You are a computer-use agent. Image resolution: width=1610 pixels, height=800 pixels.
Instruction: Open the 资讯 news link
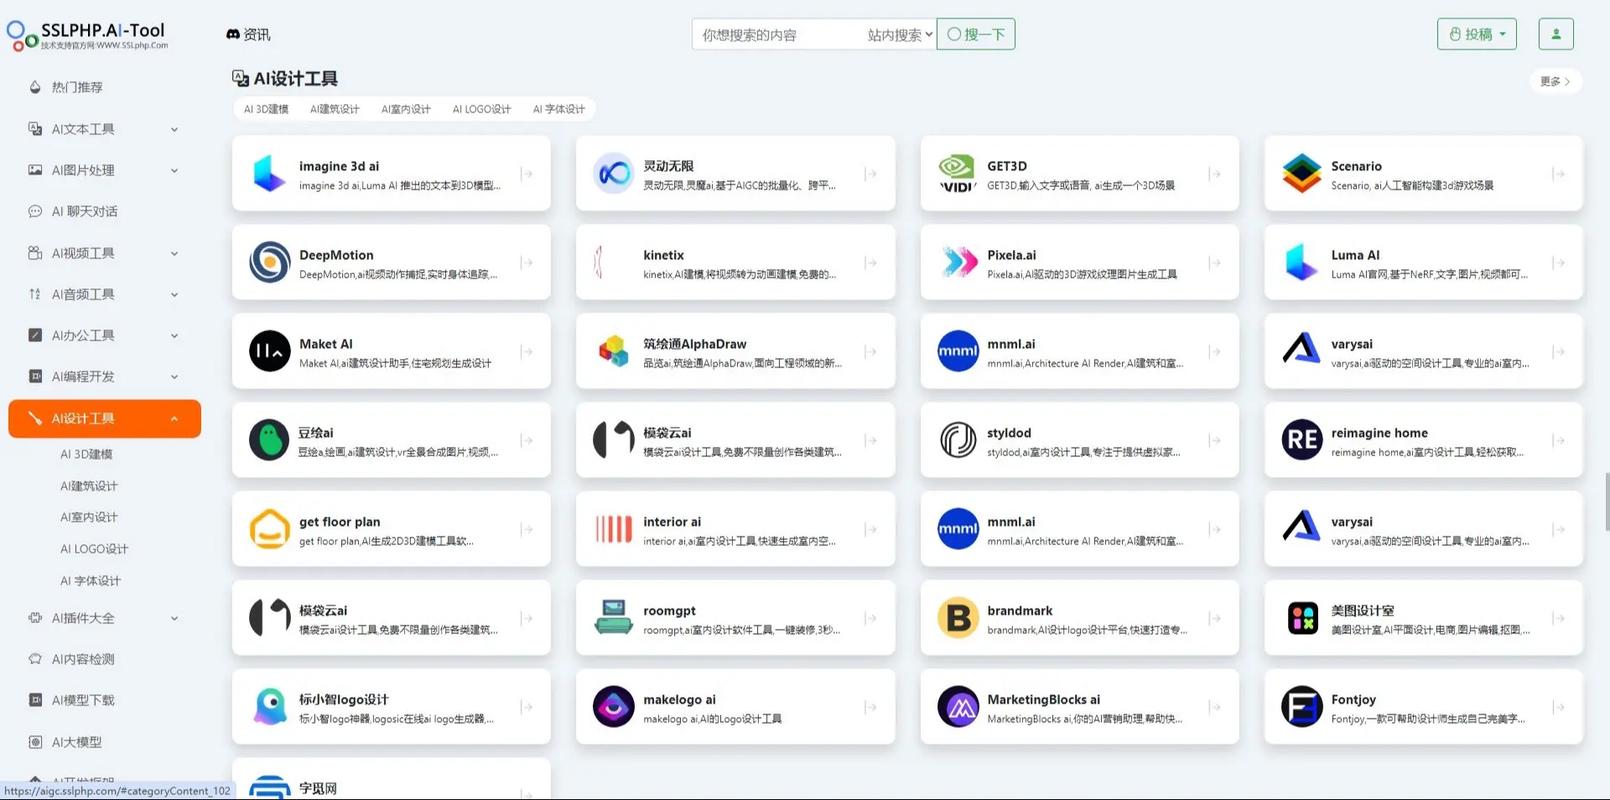[248, 34]
